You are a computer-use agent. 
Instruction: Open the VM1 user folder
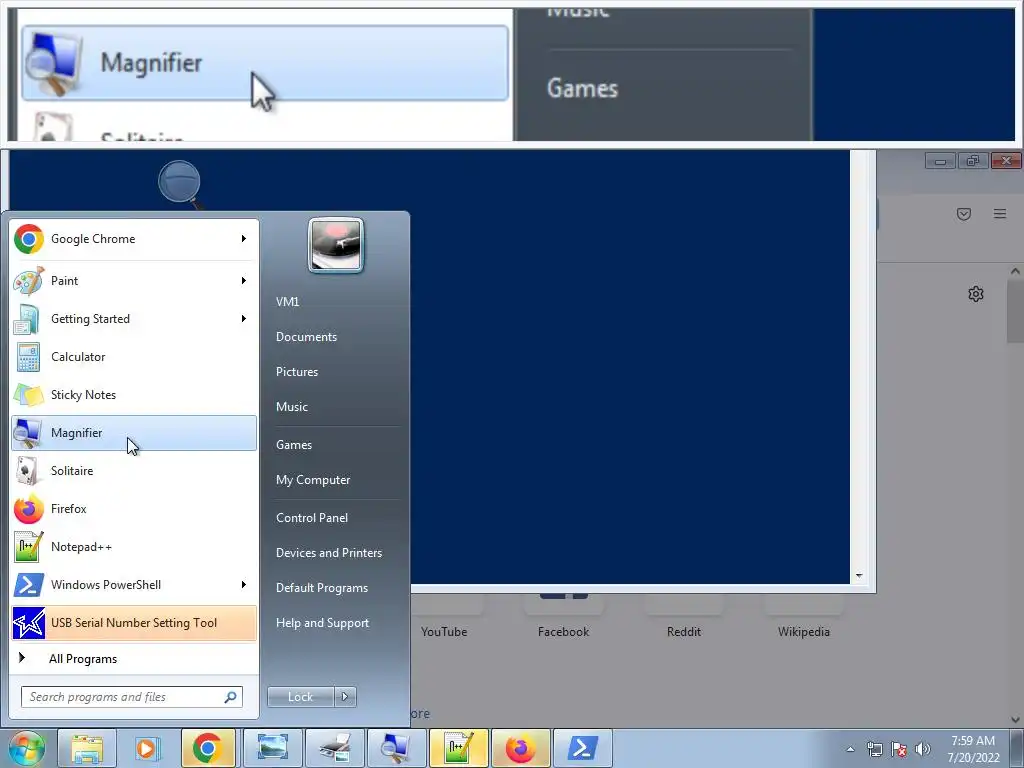coord(287,302)
